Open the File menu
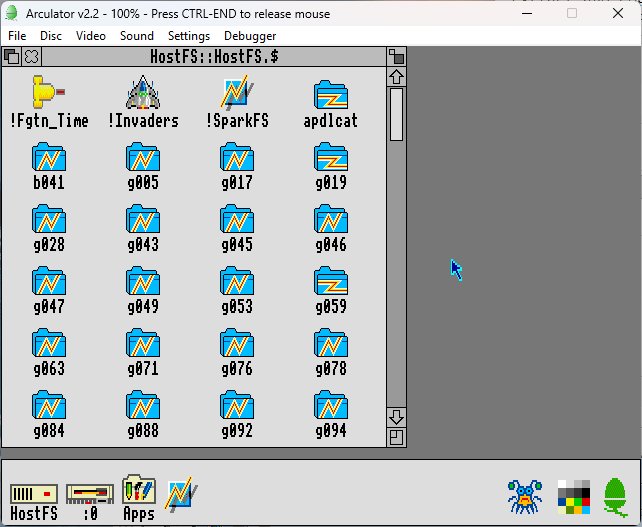 pyautogui.click(x=17, y=36)
